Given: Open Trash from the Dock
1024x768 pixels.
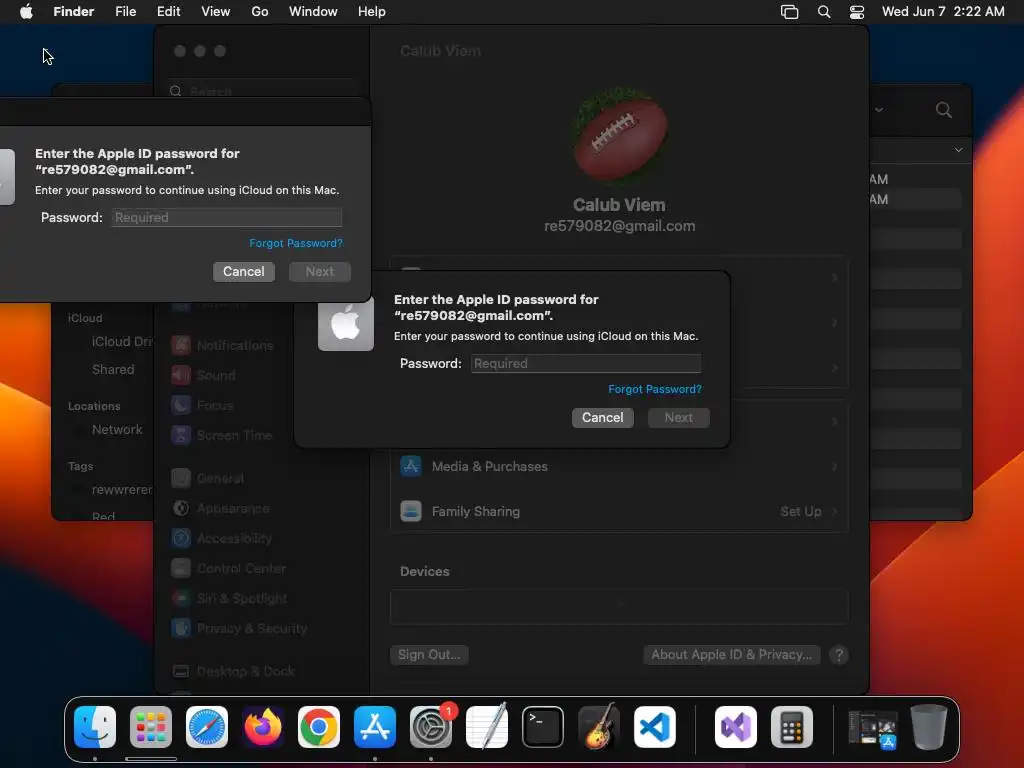Looking at the screenshot, I should point(929,727).
